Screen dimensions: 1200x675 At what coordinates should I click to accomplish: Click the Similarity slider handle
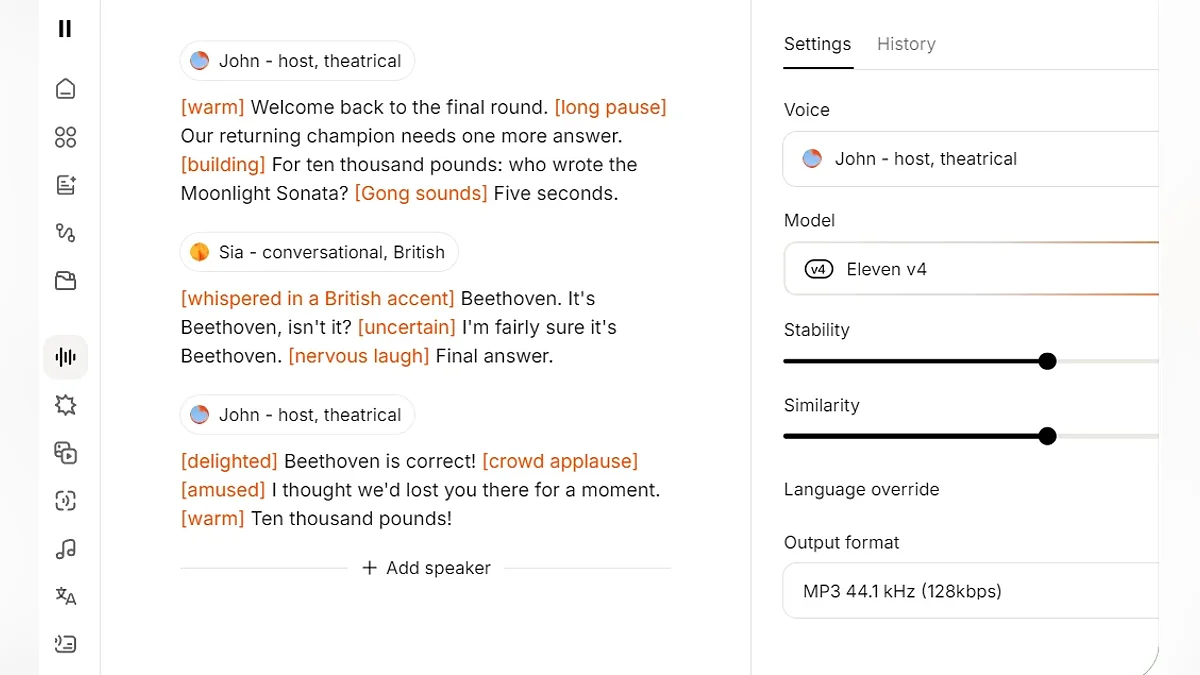1047,436
